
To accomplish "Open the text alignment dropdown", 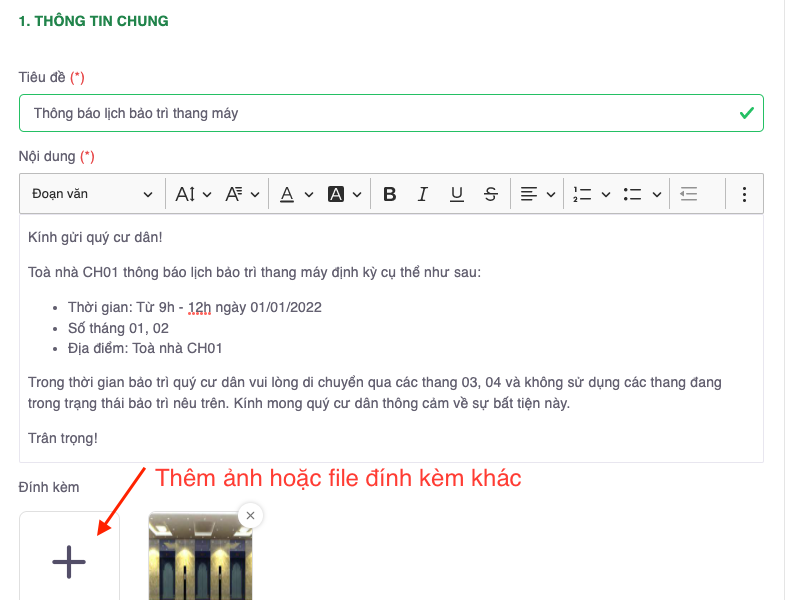I will click(x=537, y=194).
